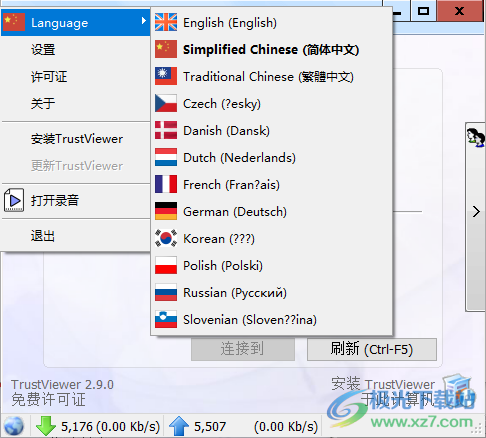Click TrustViewer 2.9.0 version text
Image resolution: width=486 pixels, height=438 pixels.
pos(62,385)
